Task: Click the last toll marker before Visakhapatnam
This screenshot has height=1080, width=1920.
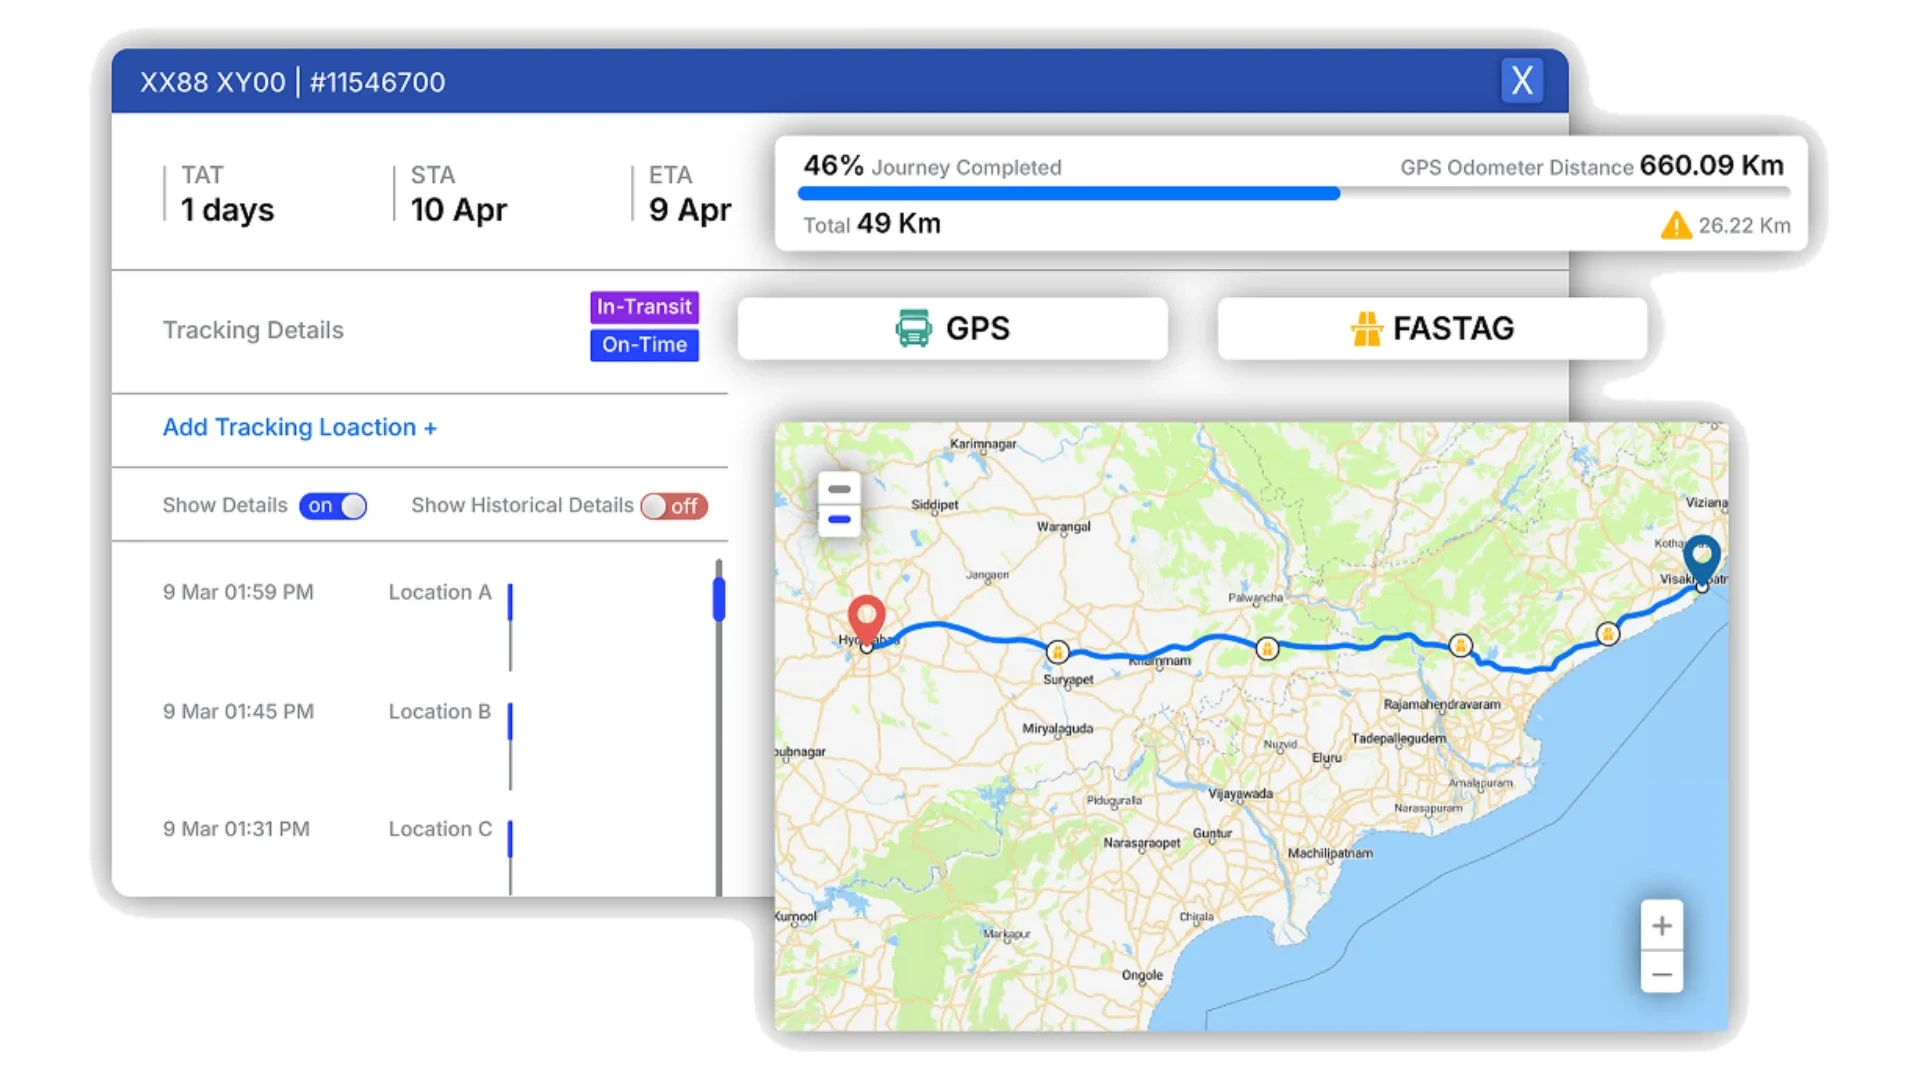Action: tap(1608, 633)
